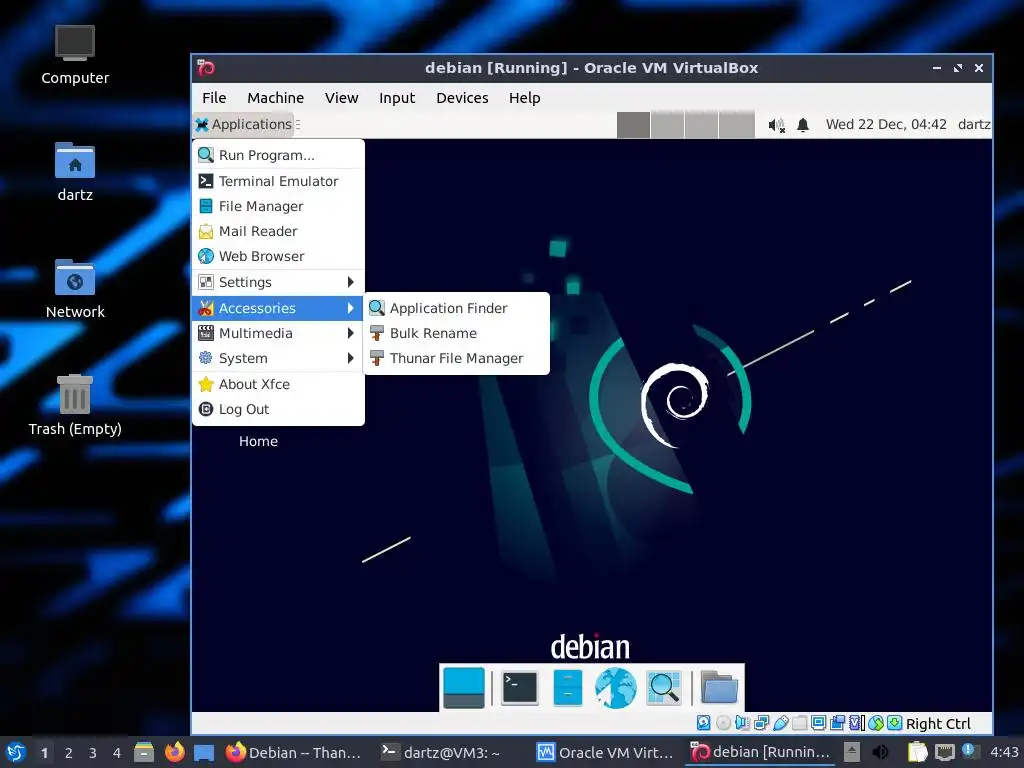Click the Right Ctrl host key label
Image resolution: width=1024 pixels, height=768 pixels.
click(x=938, y=724)
